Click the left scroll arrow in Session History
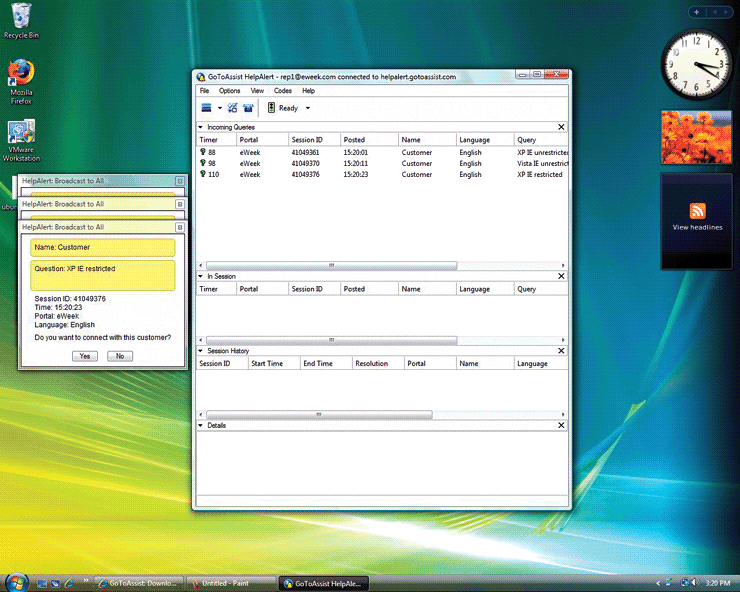This screenshot has height=592, width=740. [201, 414]
